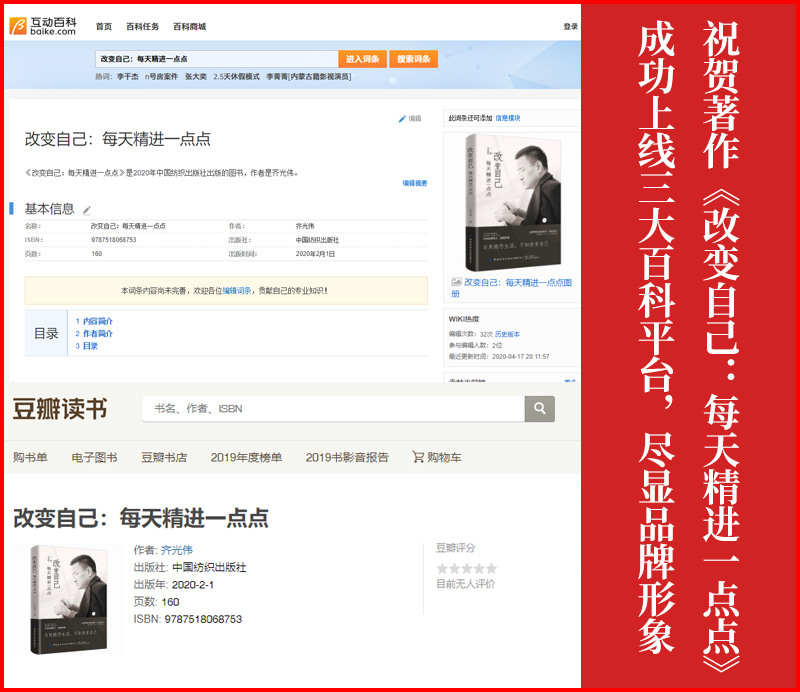Open the author link 齐光伟 on Douban
Screen dimensions: 800x692
click(176, 550)
